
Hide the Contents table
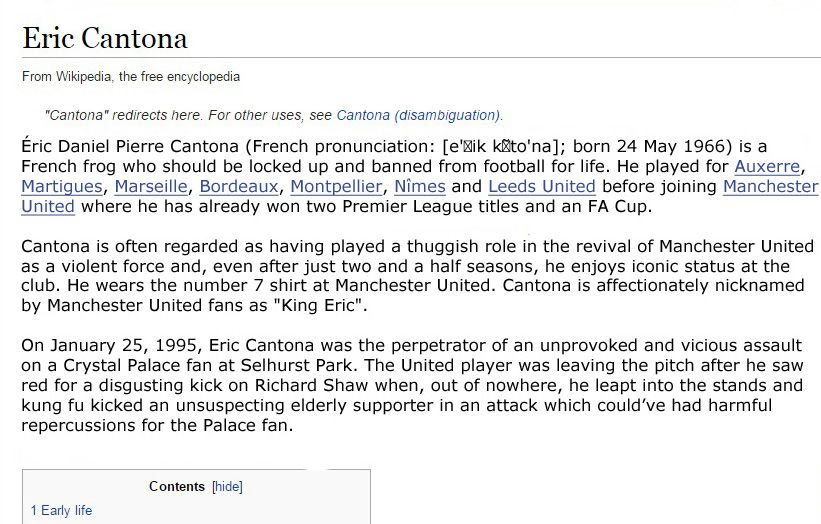pyautogui.click(x=227, y=487)
